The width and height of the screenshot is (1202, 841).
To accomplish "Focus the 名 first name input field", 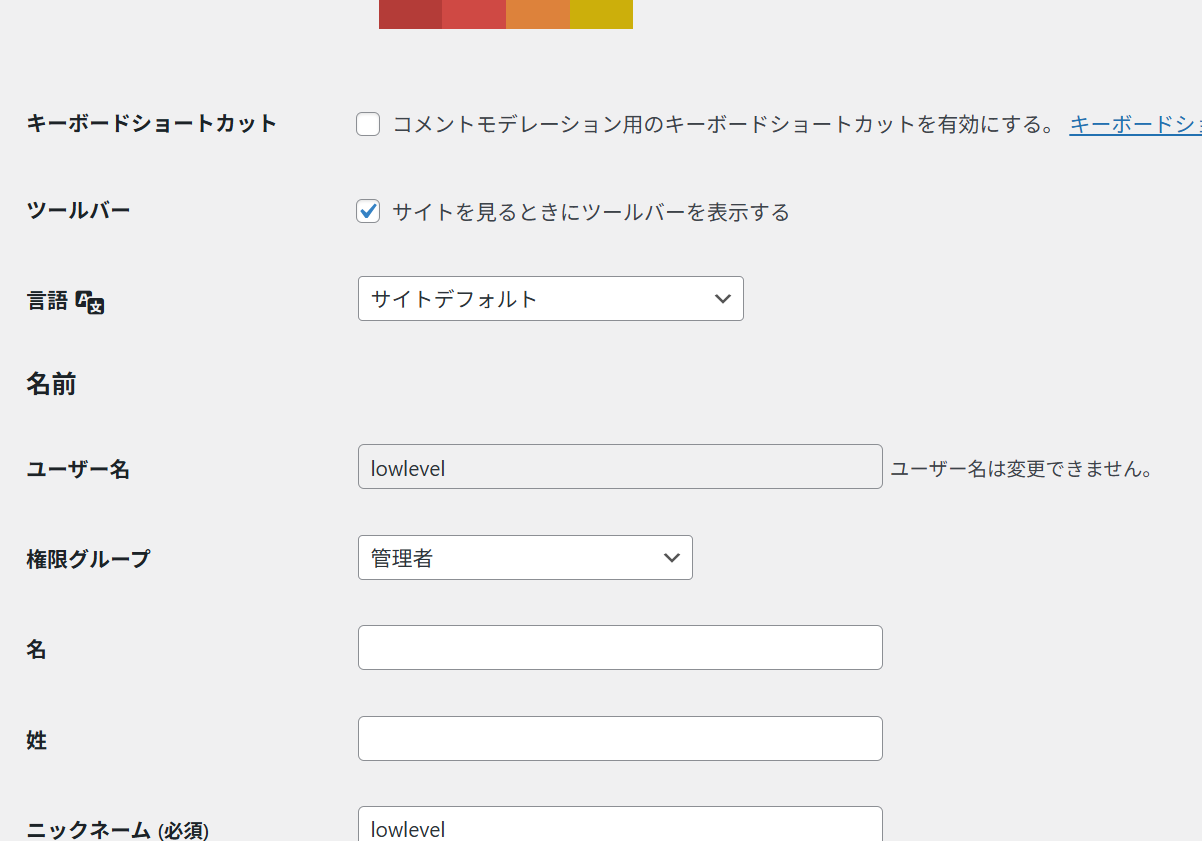I will coord(620,648).
